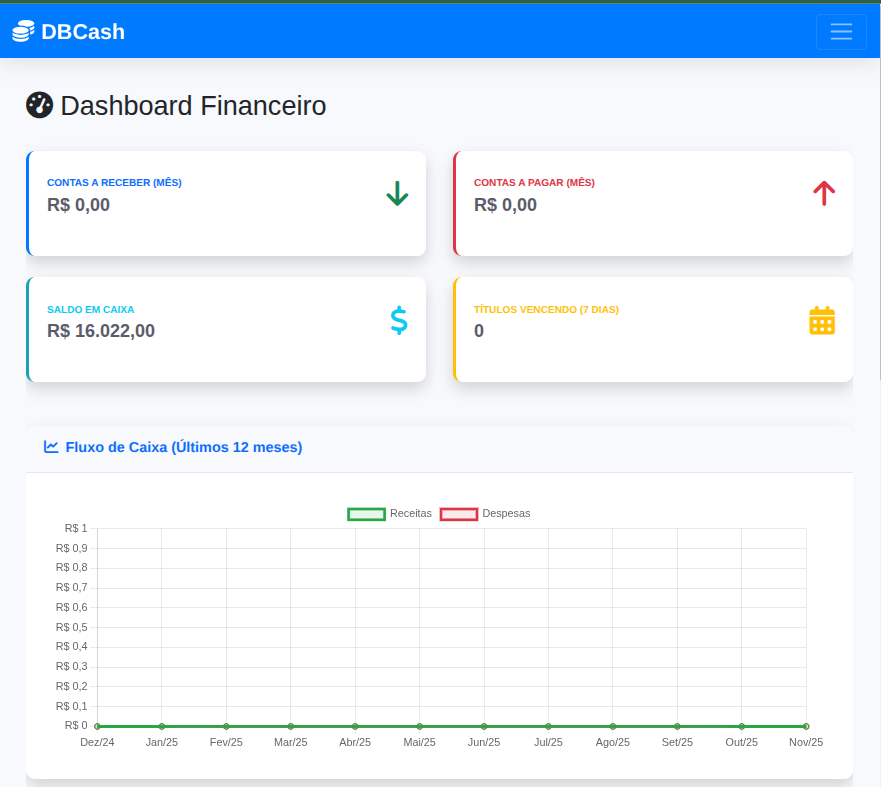
Task: Click the Títulos Vencendo (7 dias) card
Action: (653, 329)
